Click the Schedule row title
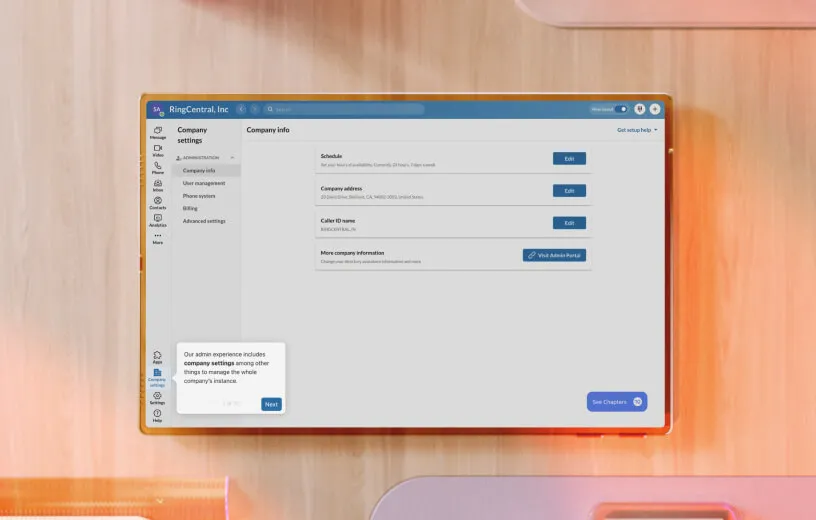This screenshot has width=816, height=520. (x=332, y=156)
